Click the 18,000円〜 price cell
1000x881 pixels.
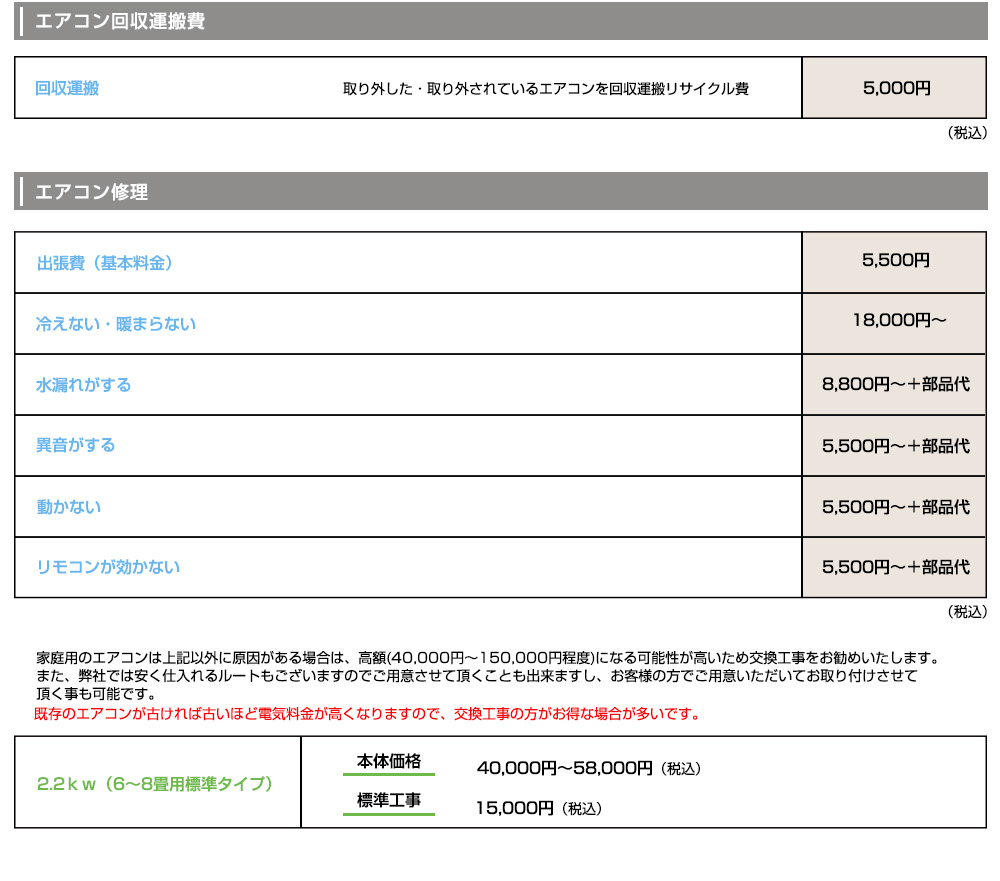893,324
